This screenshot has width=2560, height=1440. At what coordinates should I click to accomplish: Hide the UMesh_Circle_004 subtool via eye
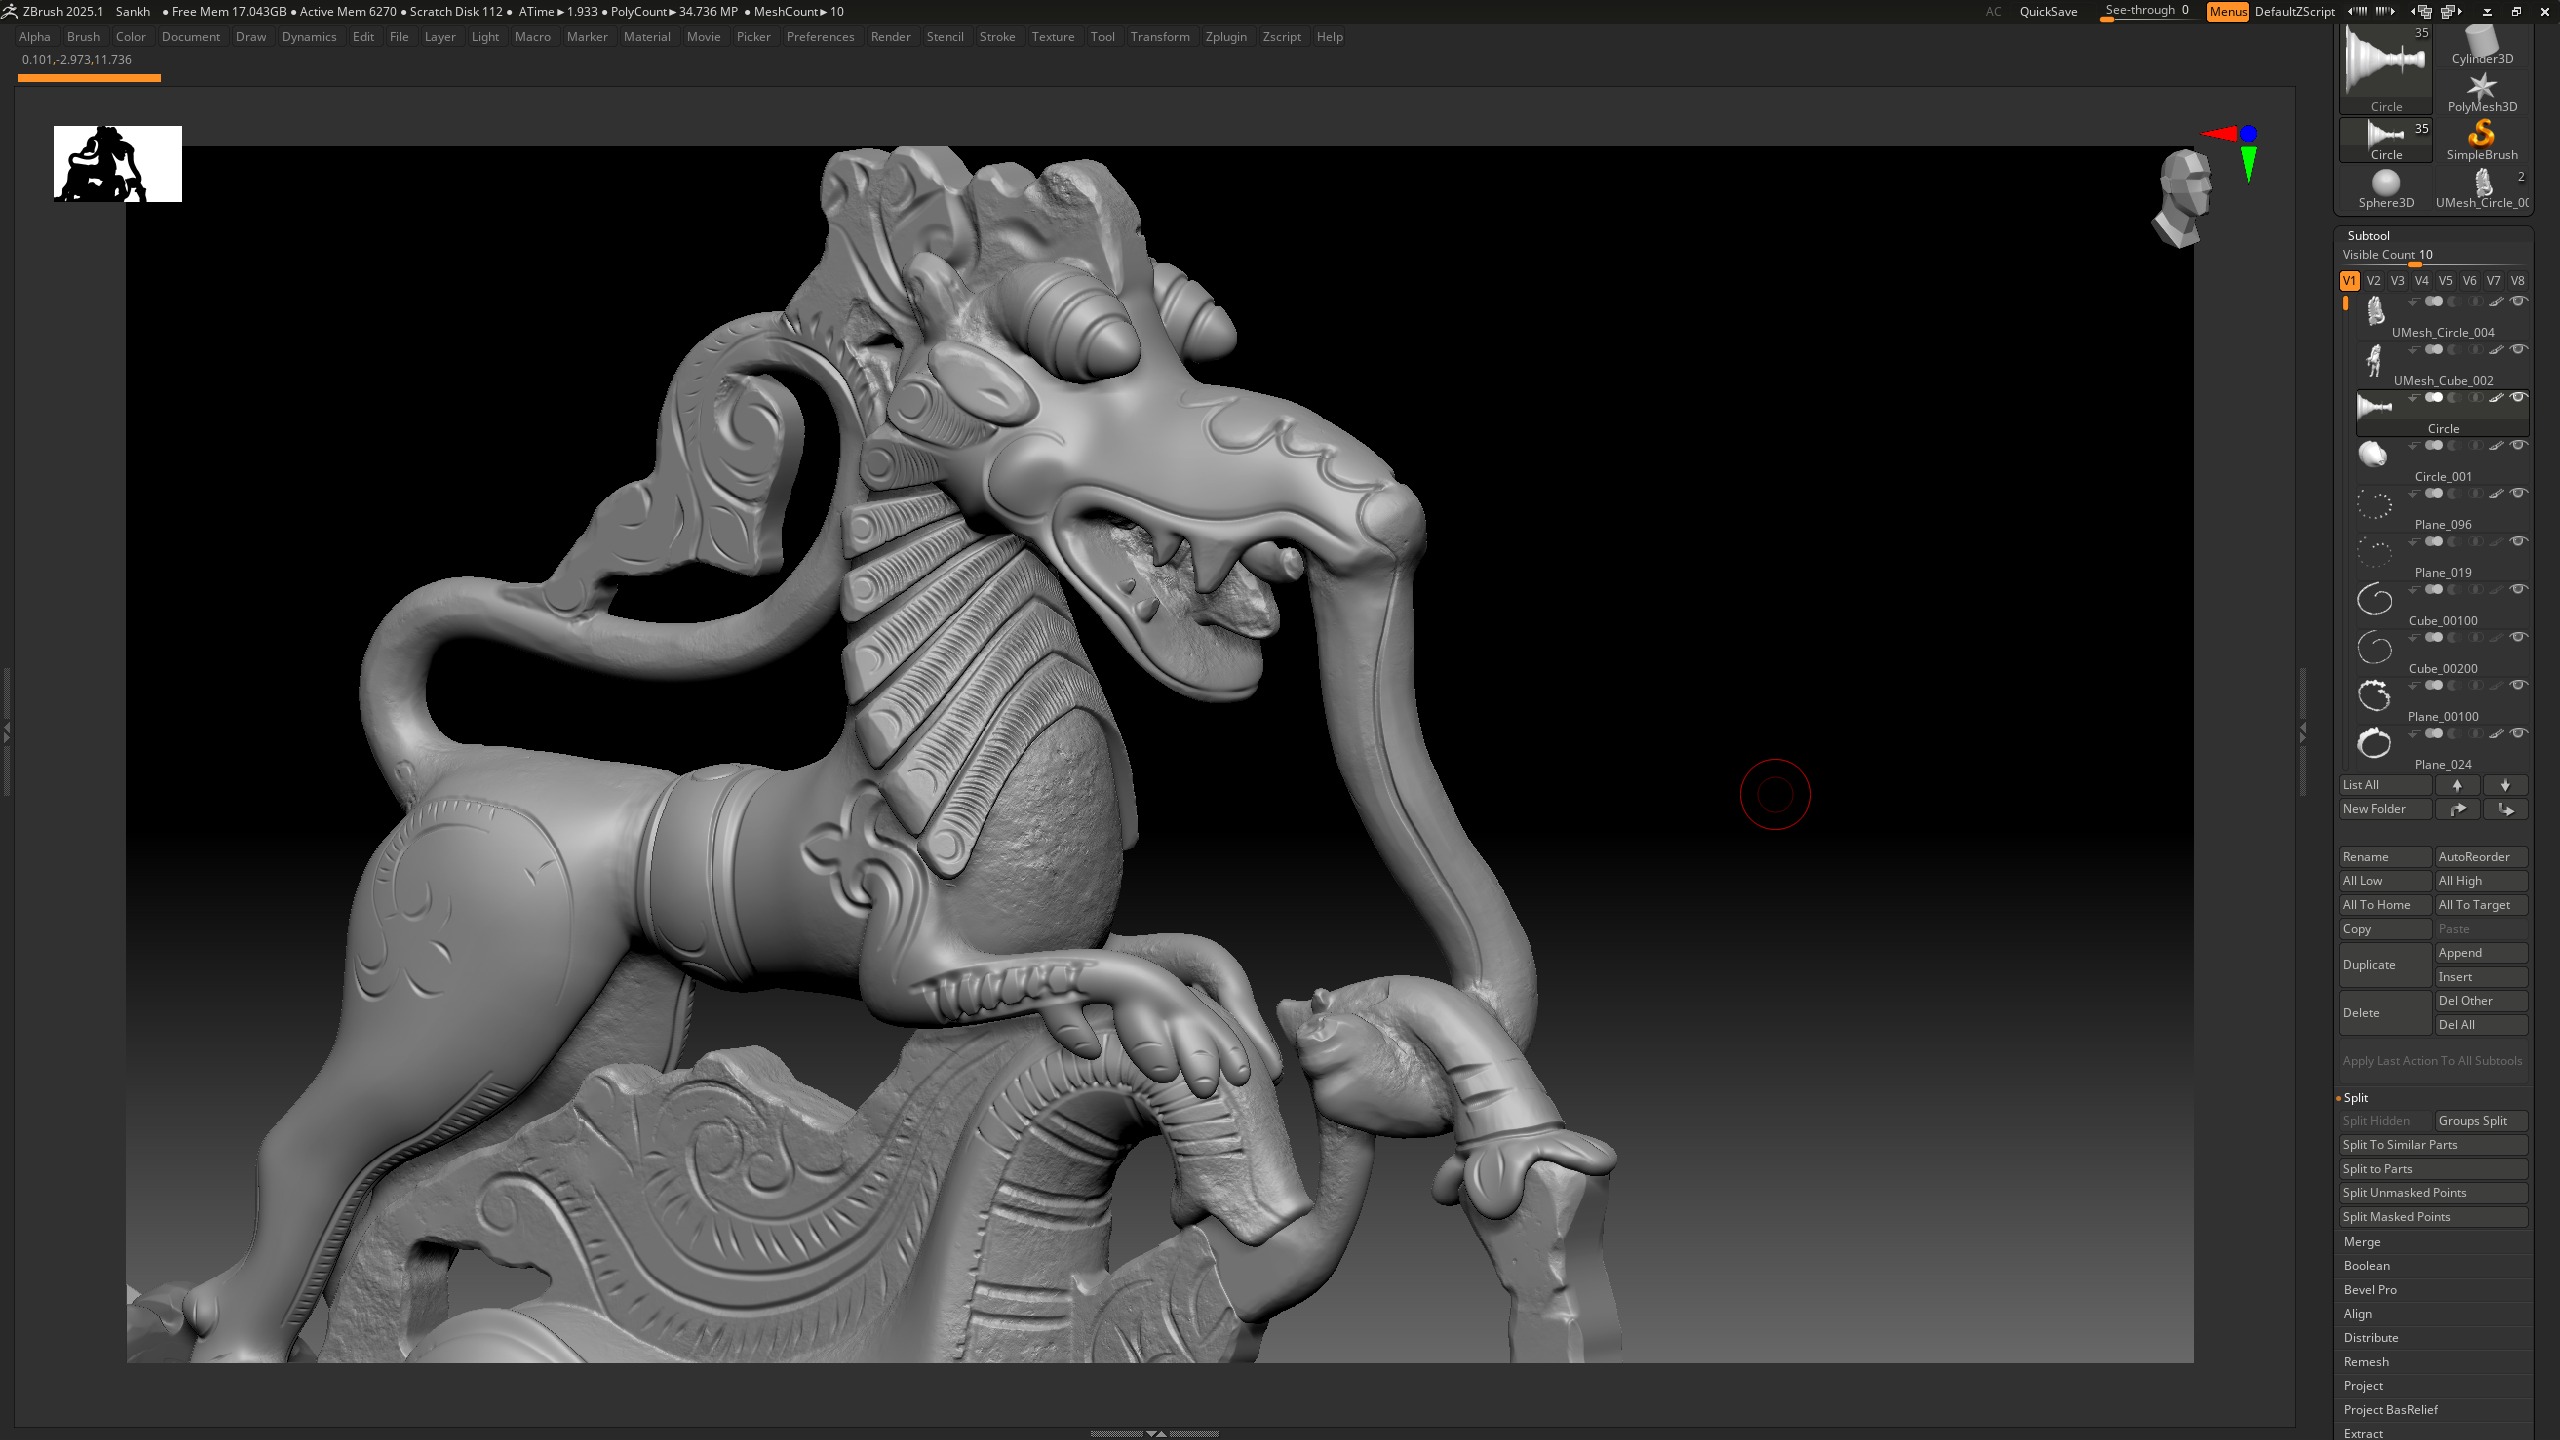[2518, 302]
